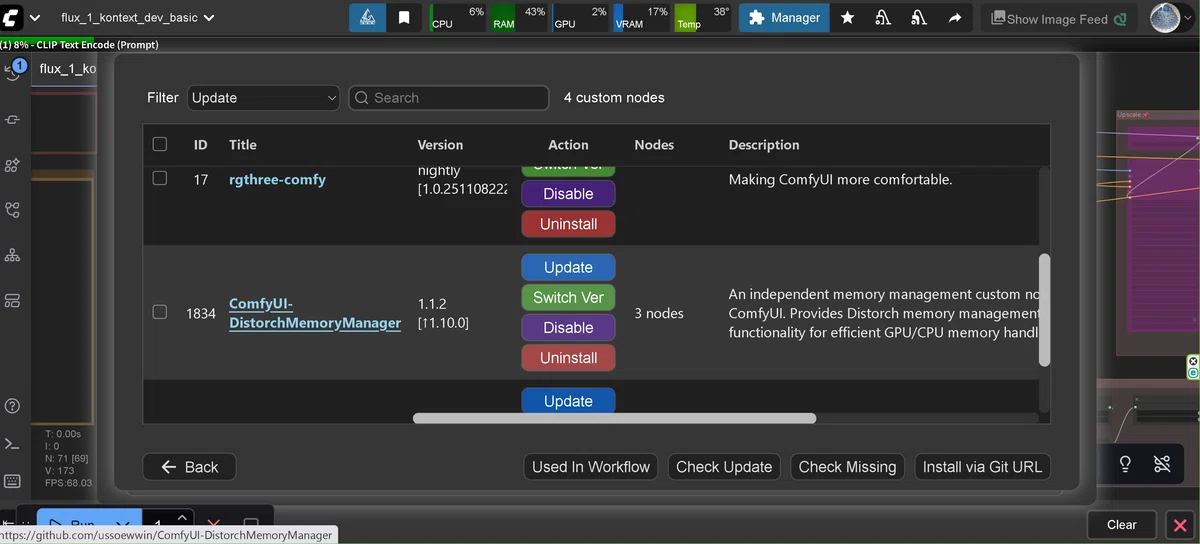
Task: Sort by the Title column header
Action: (x=243, y=145)
